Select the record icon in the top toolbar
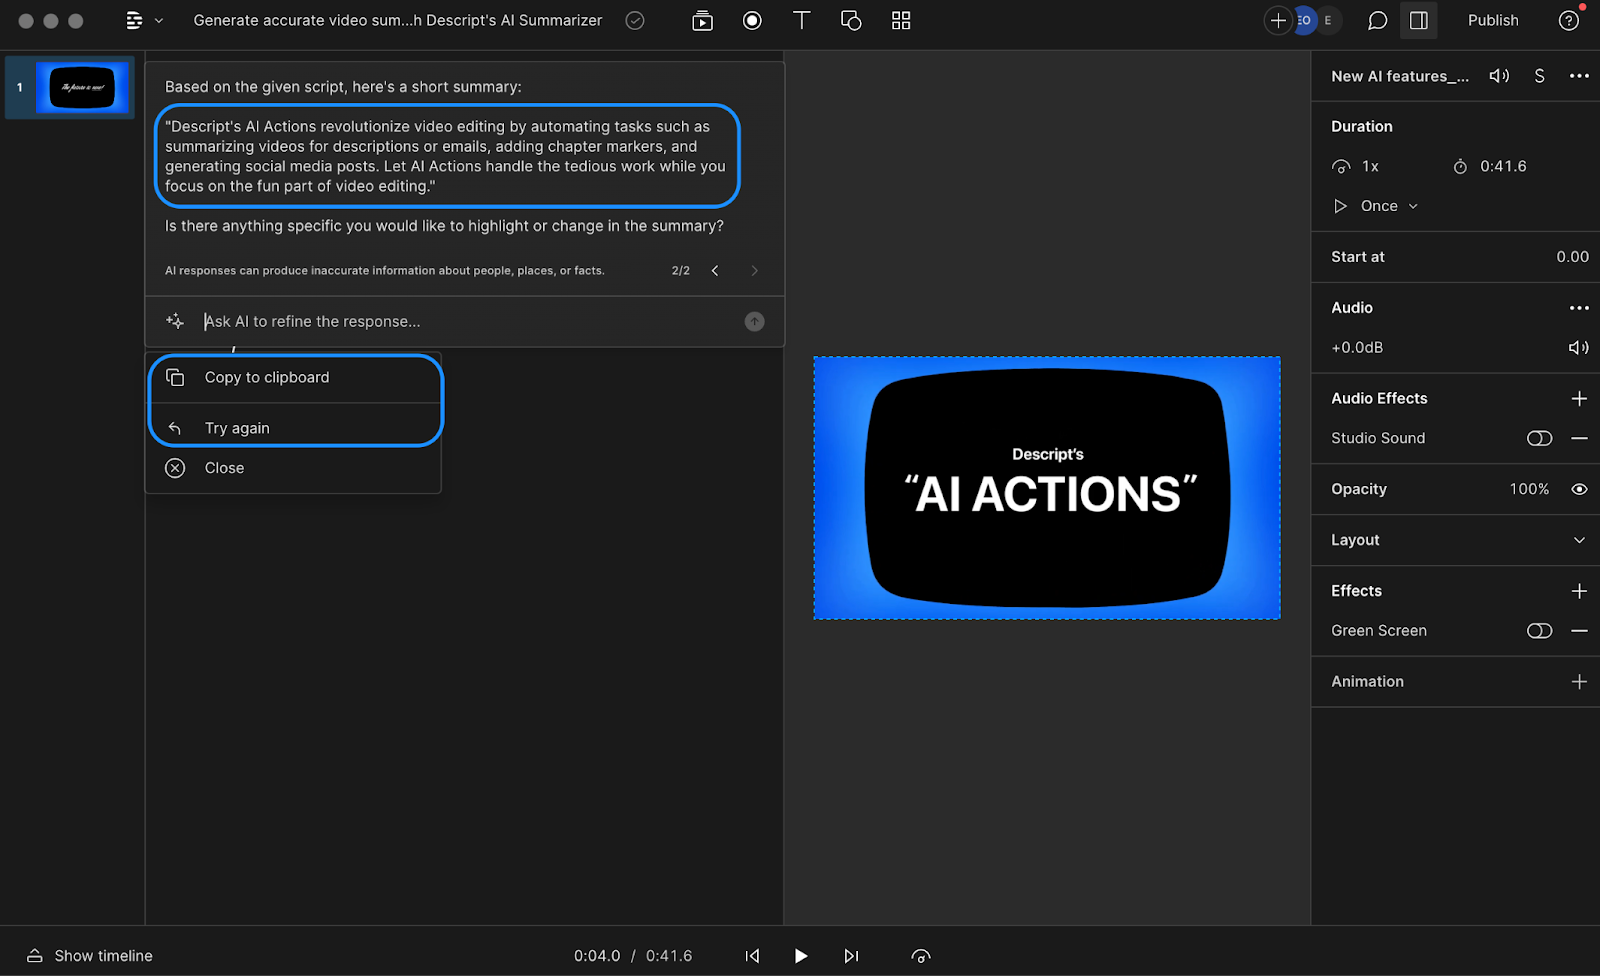Viewport: 1600px width, 976px height. (752, 20)
